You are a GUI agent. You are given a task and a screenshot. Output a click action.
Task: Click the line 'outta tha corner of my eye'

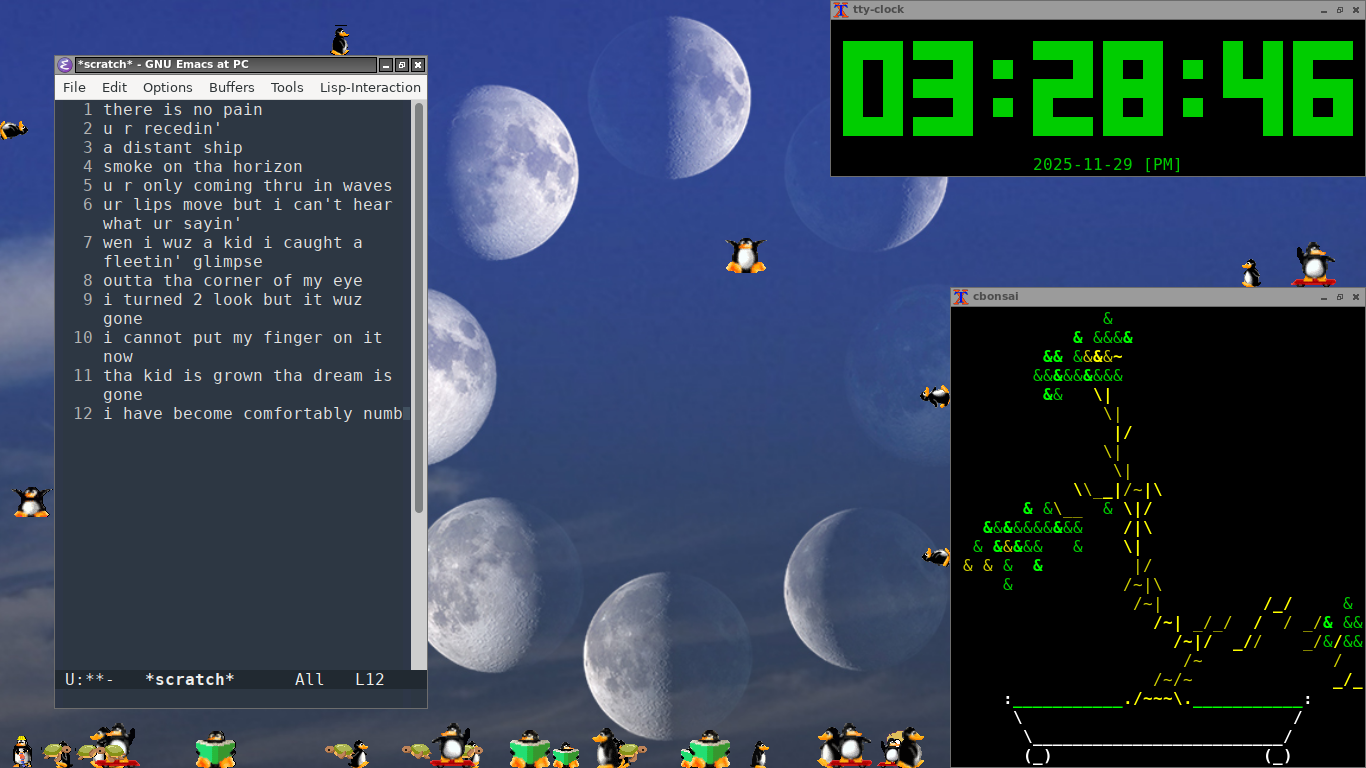click(x=233, y=281)
